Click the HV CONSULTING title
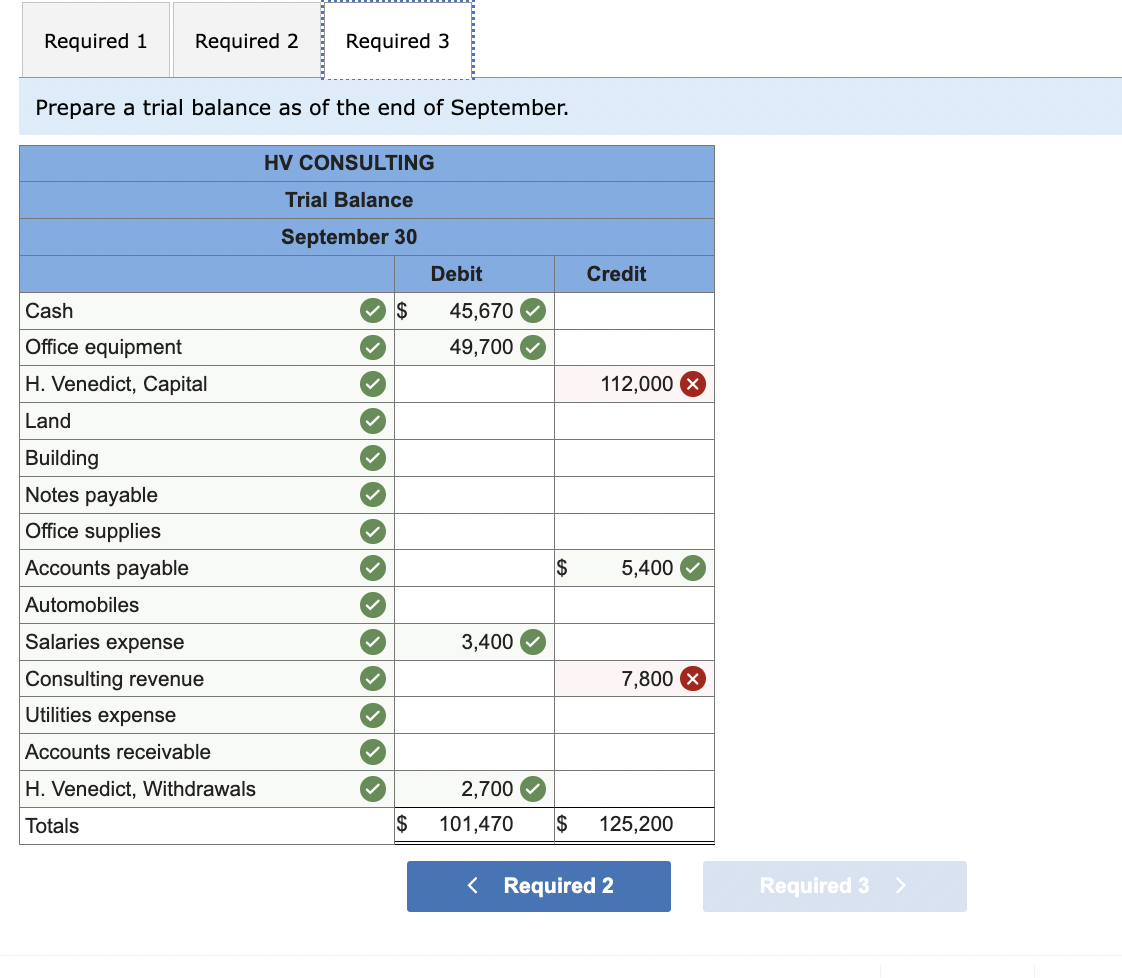The width and height of the screenshot is (1122, 978). point(349,163)
